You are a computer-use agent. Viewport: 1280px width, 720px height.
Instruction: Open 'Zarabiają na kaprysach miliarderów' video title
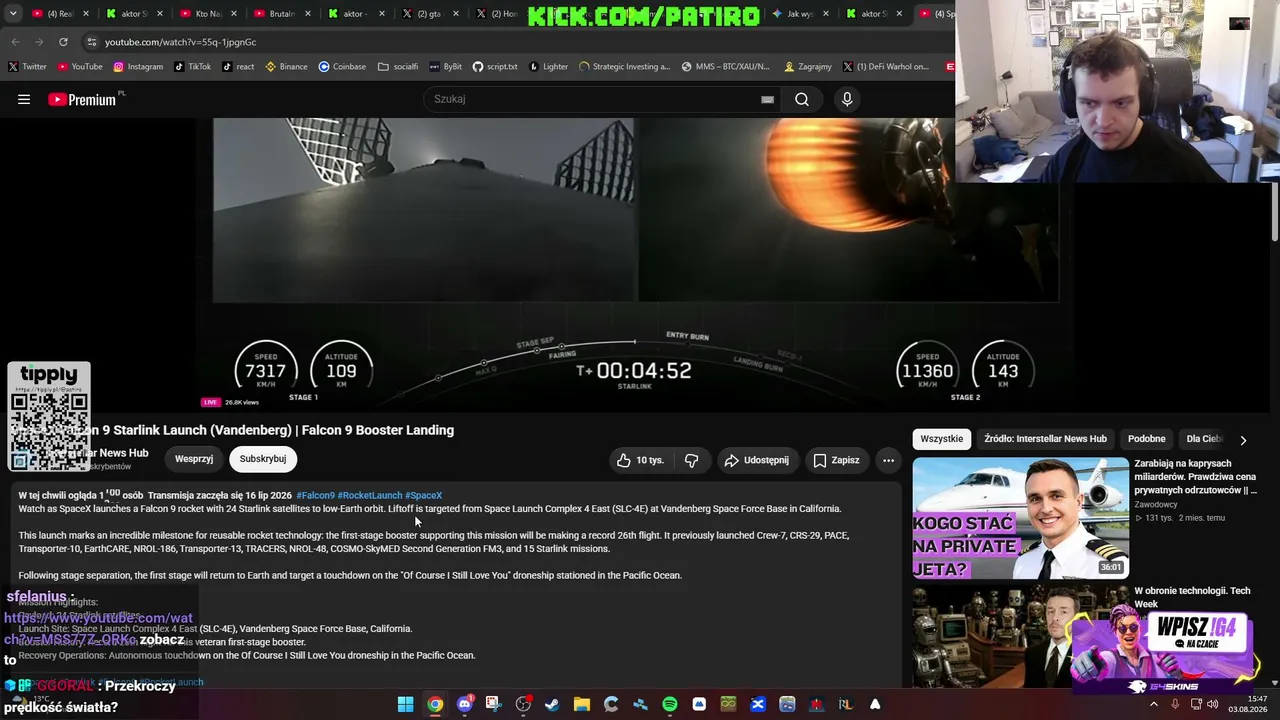click(1196, 477)
